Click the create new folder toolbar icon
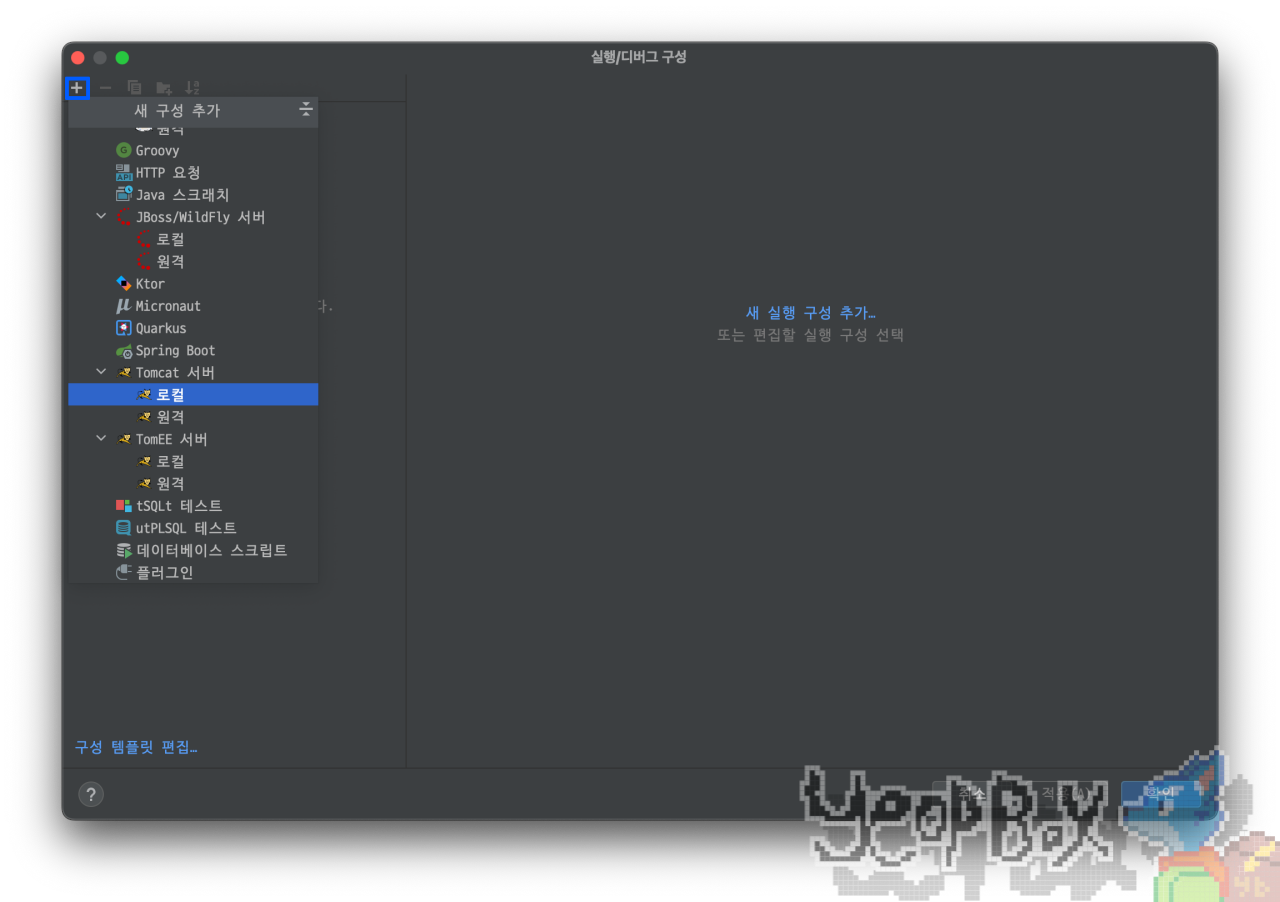 click(163, 88)
